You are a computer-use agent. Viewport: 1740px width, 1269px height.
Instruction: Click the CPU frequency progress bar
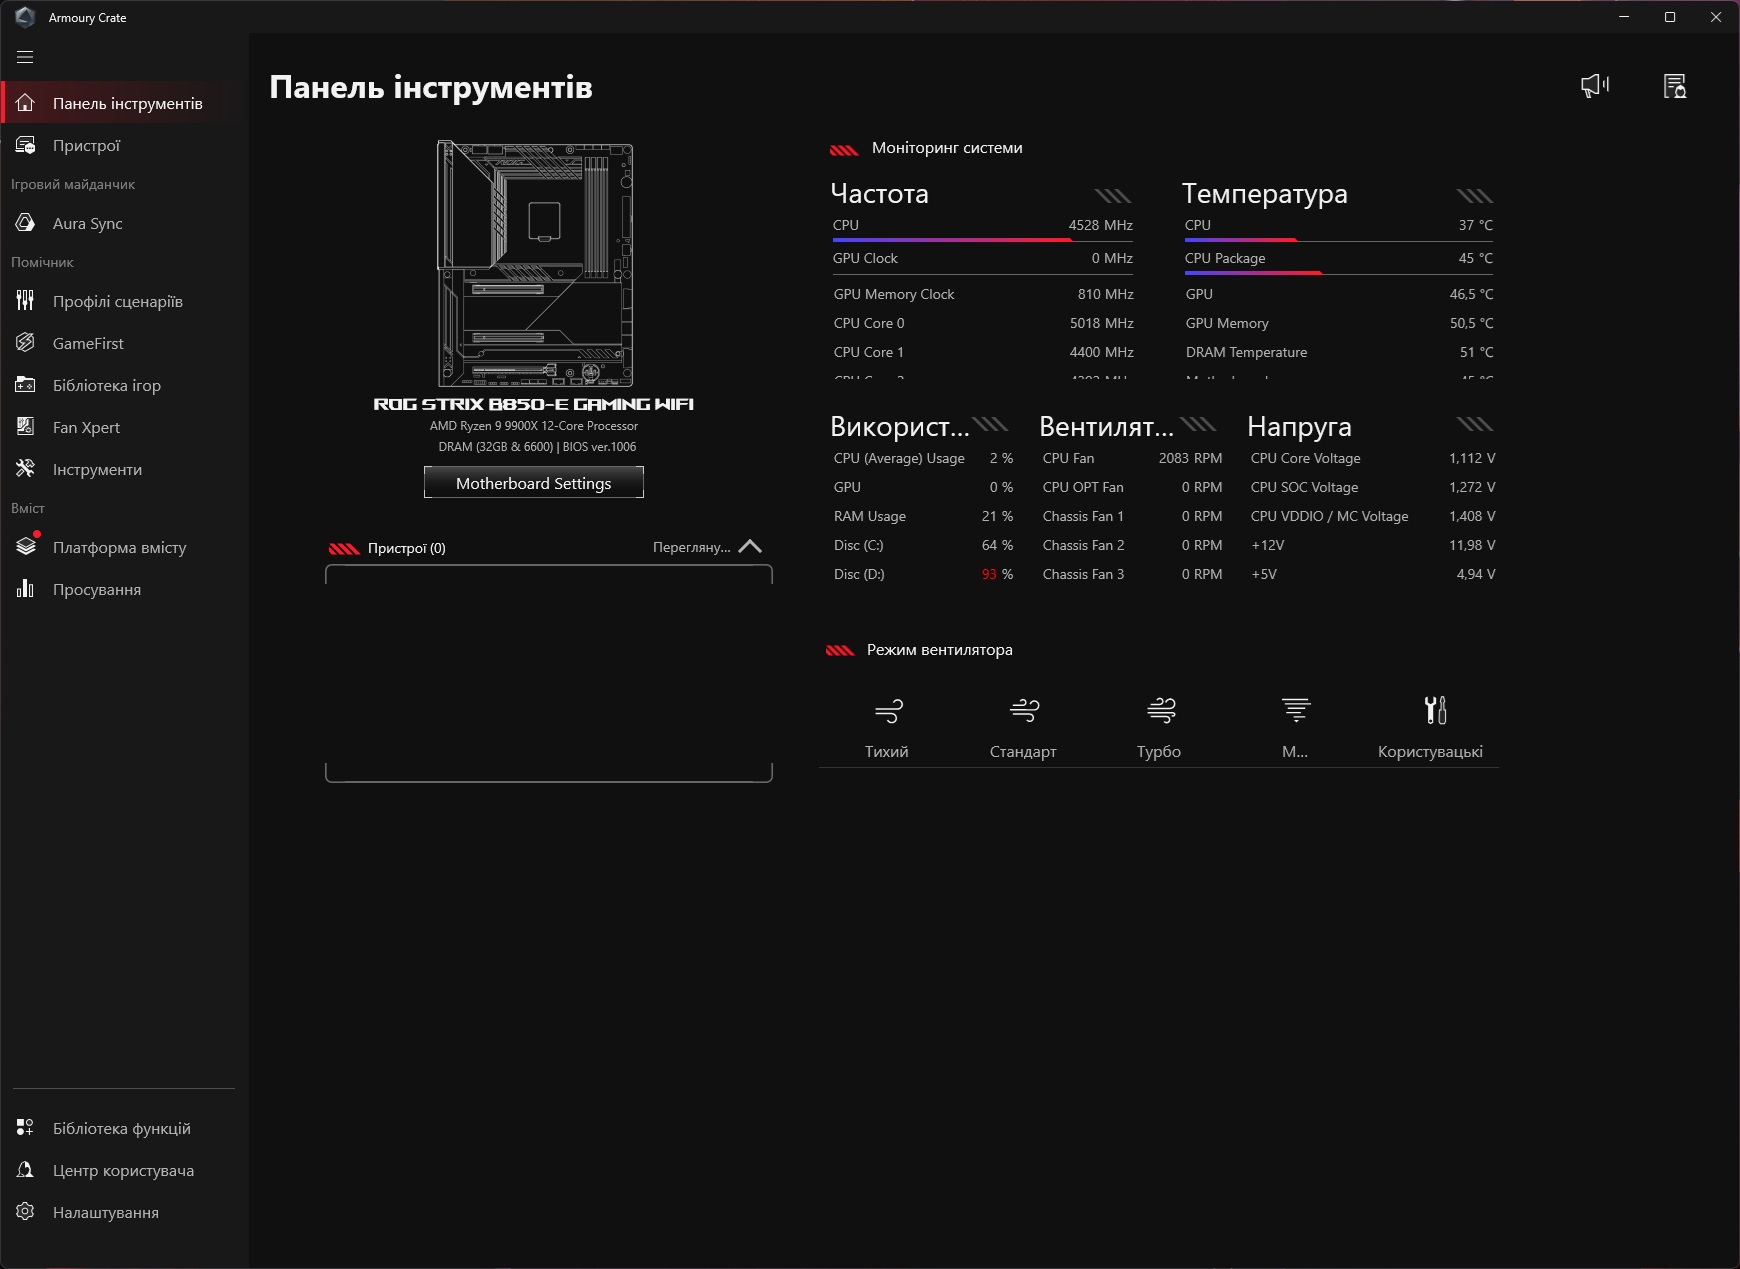click(983, 240)
